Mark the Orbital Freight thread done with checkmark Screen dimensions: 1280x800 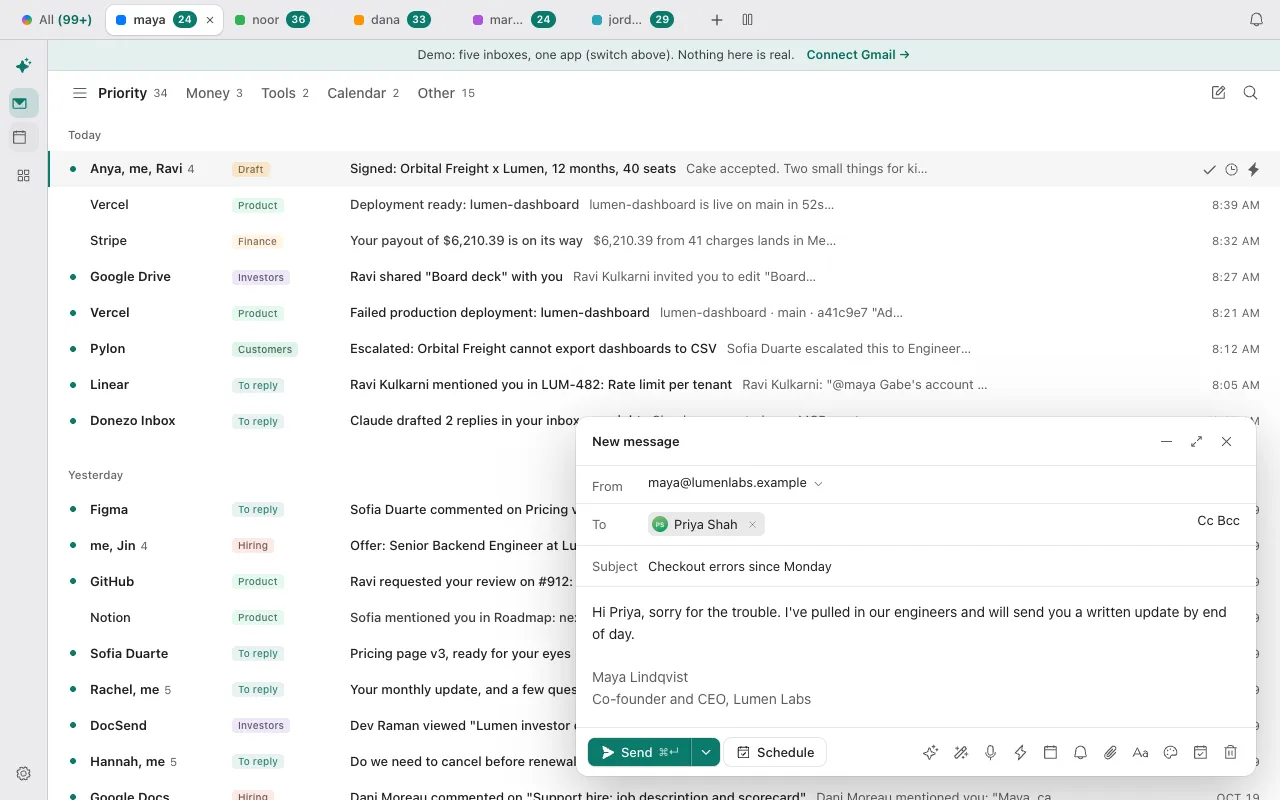click(1209, 170)
